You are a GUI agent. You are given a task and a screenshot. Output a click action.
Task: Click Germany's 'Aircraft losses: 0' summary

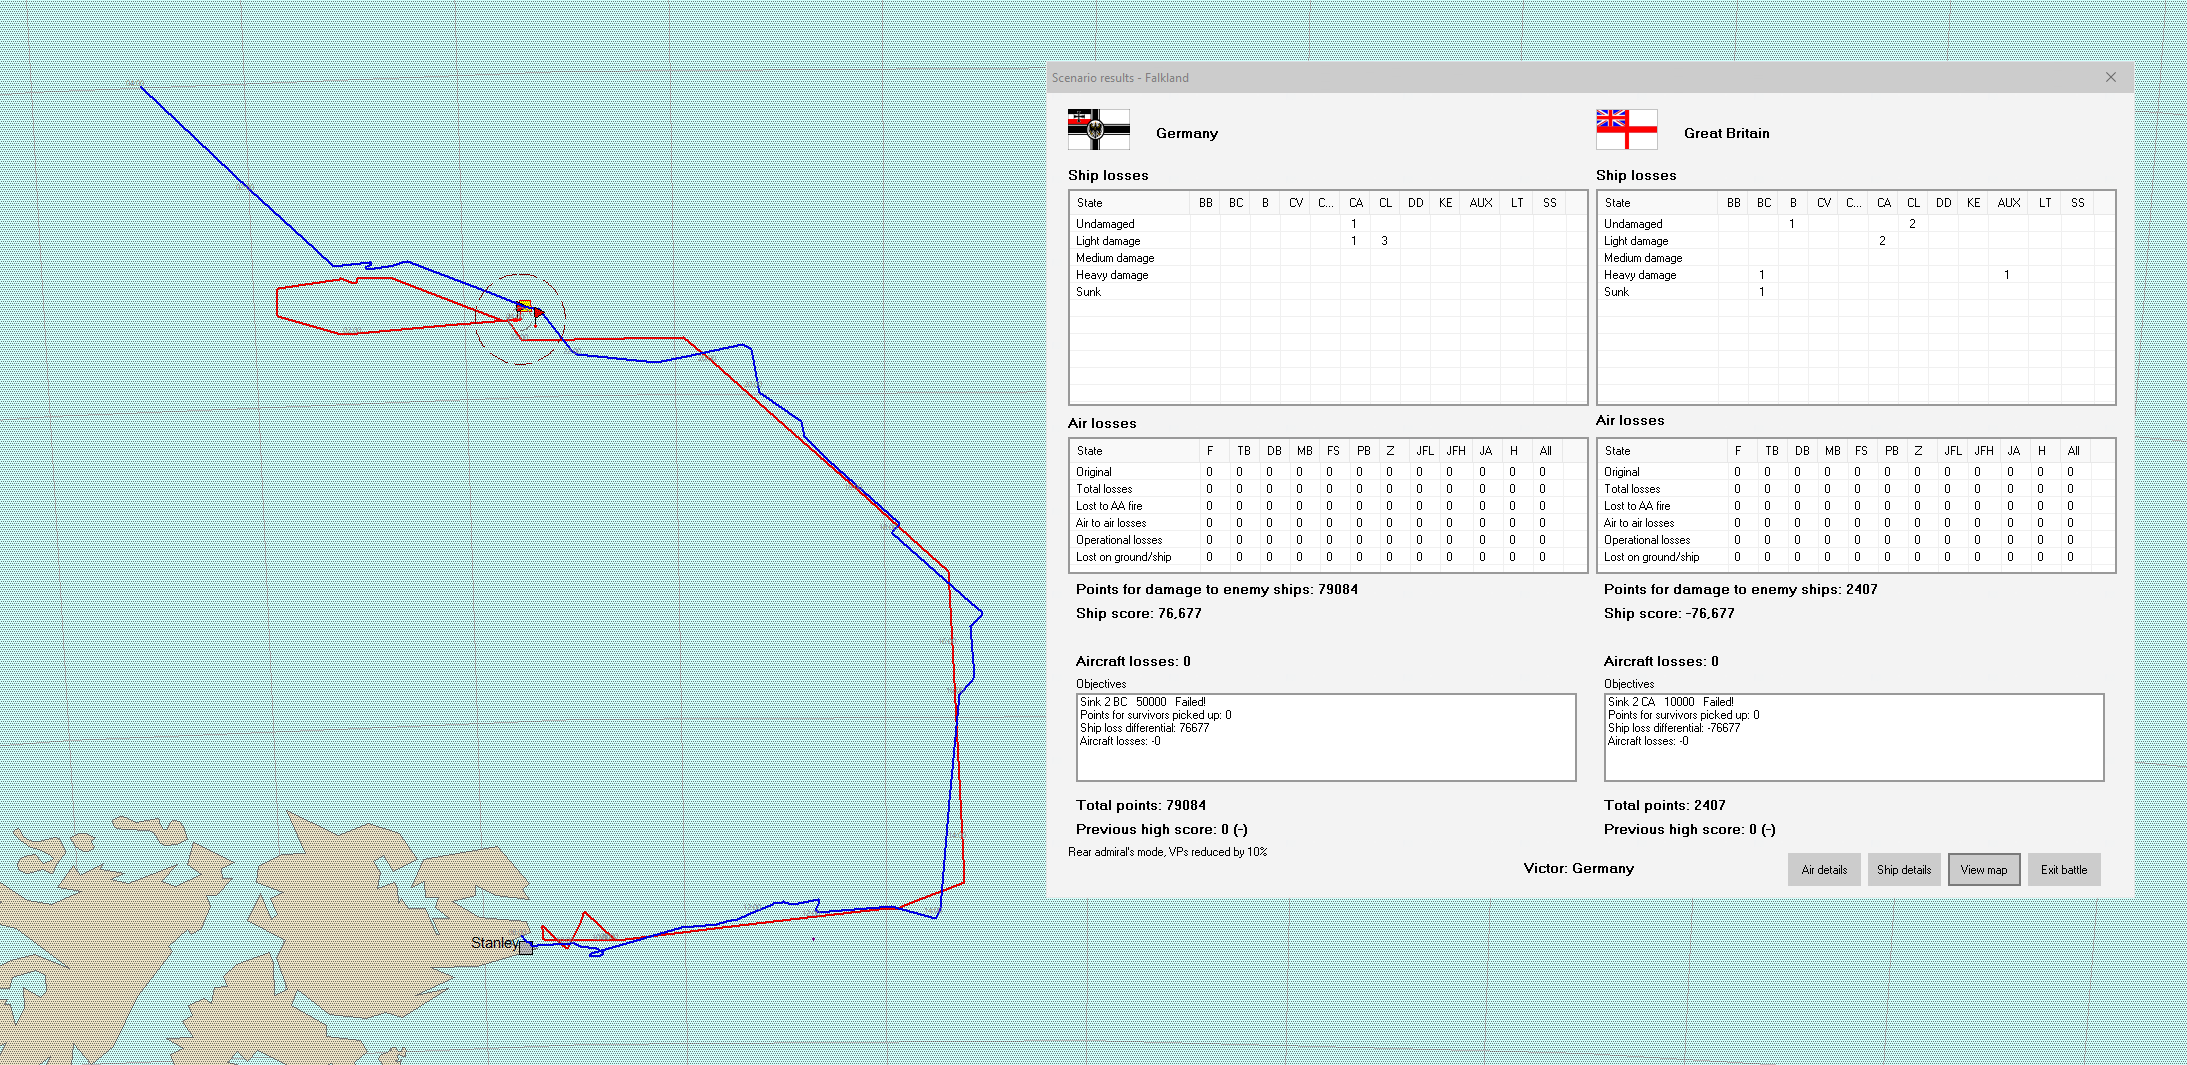click(x=1133, y=661)
